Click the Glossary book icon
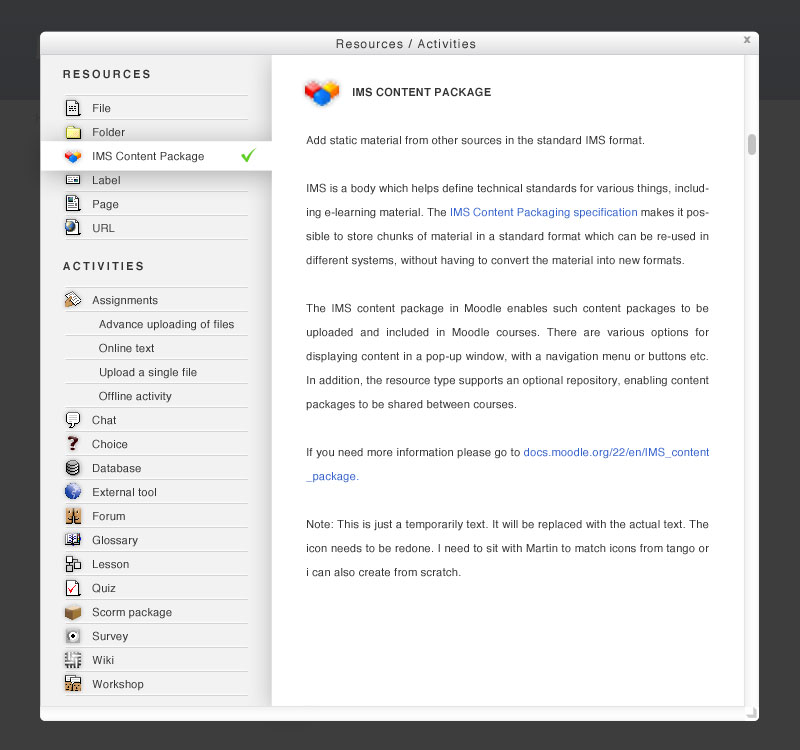Image resolution: width=800 pixels, height=750 pixels. (73, 539)
